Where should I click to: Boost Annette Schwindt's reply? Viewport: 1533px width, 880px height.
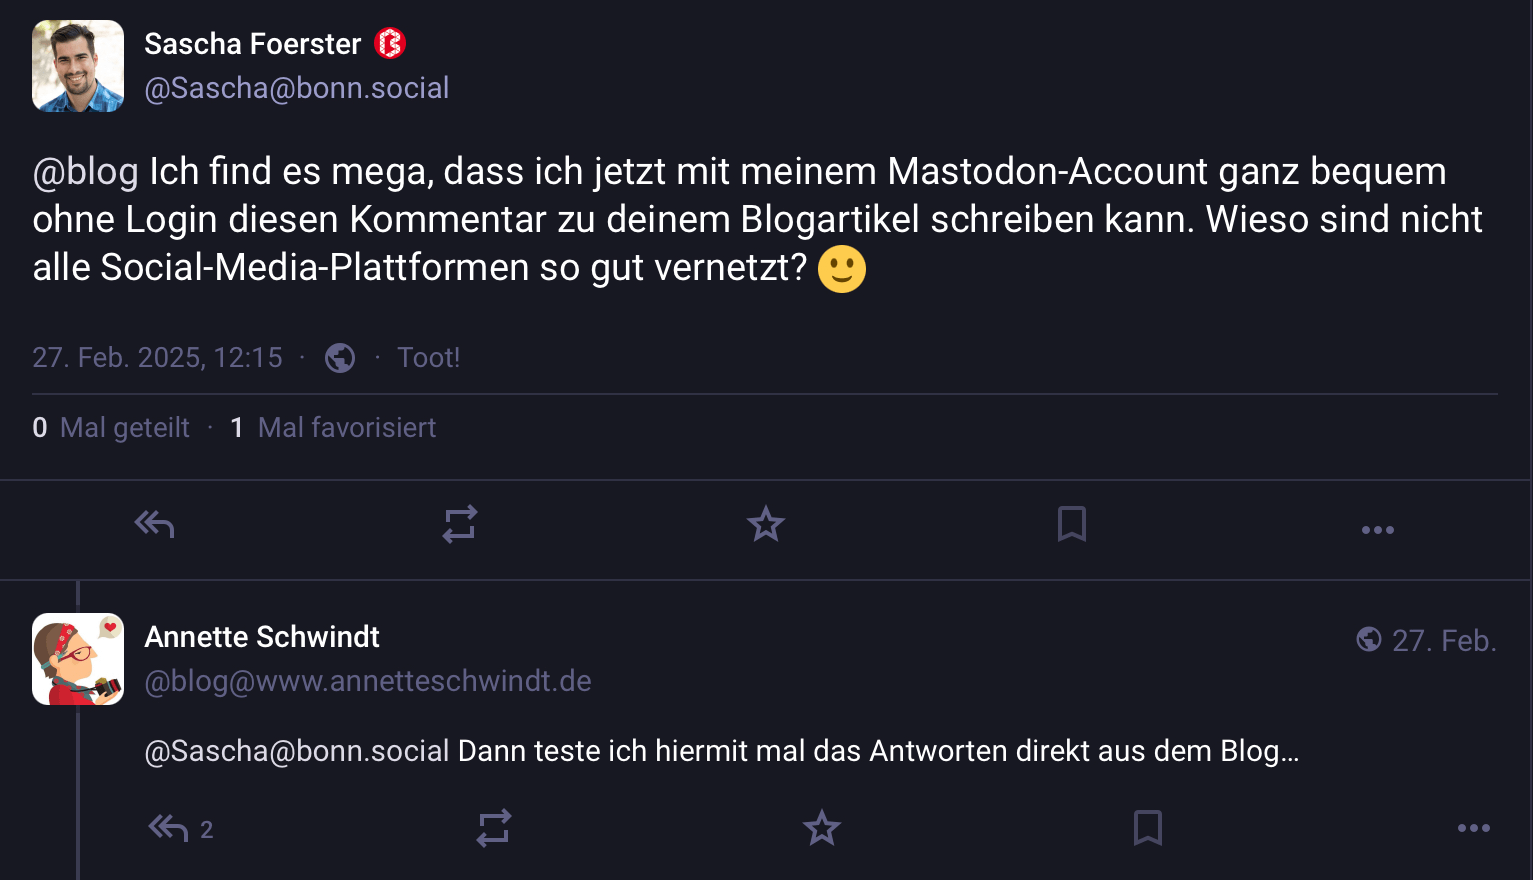[x=494, y=828]
